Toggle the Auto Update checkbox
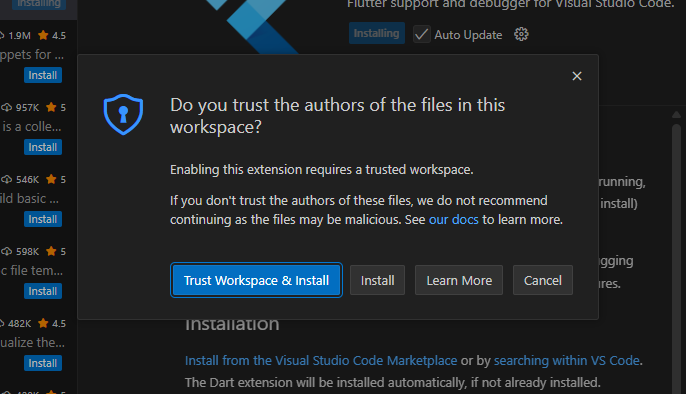The image size is (686, 394). tap(421, 35)
